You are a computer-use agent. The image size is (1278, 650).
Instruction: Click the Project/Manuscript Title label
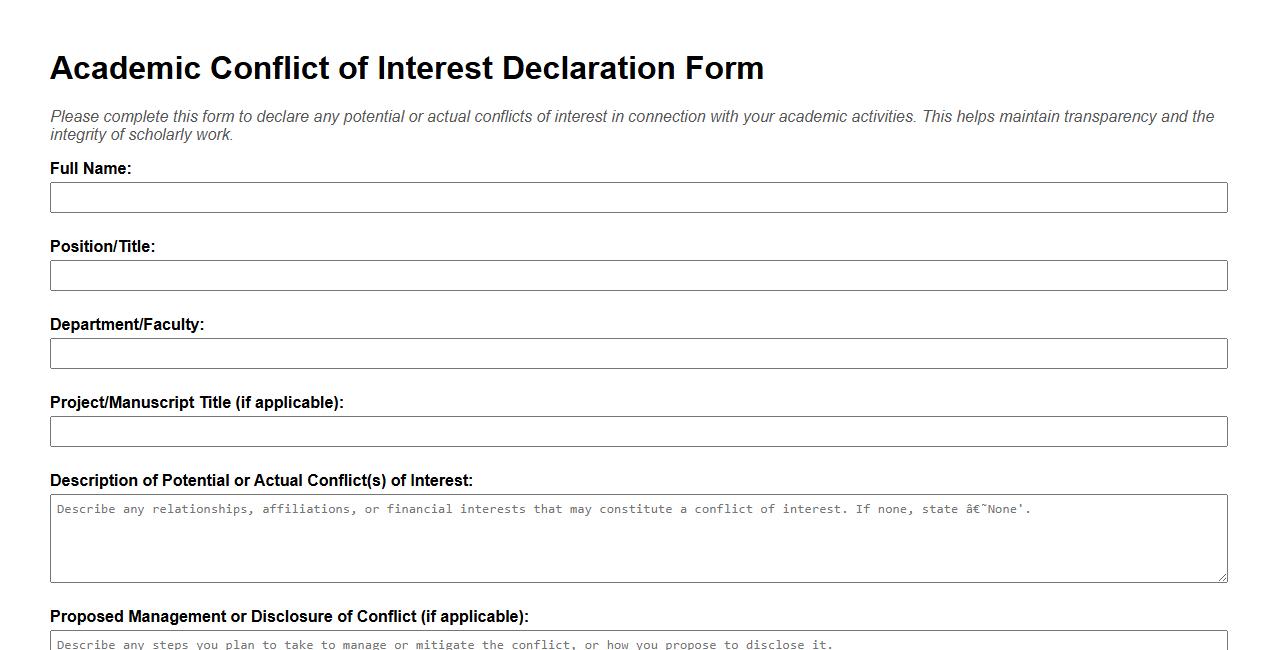(x=196, y=402)
